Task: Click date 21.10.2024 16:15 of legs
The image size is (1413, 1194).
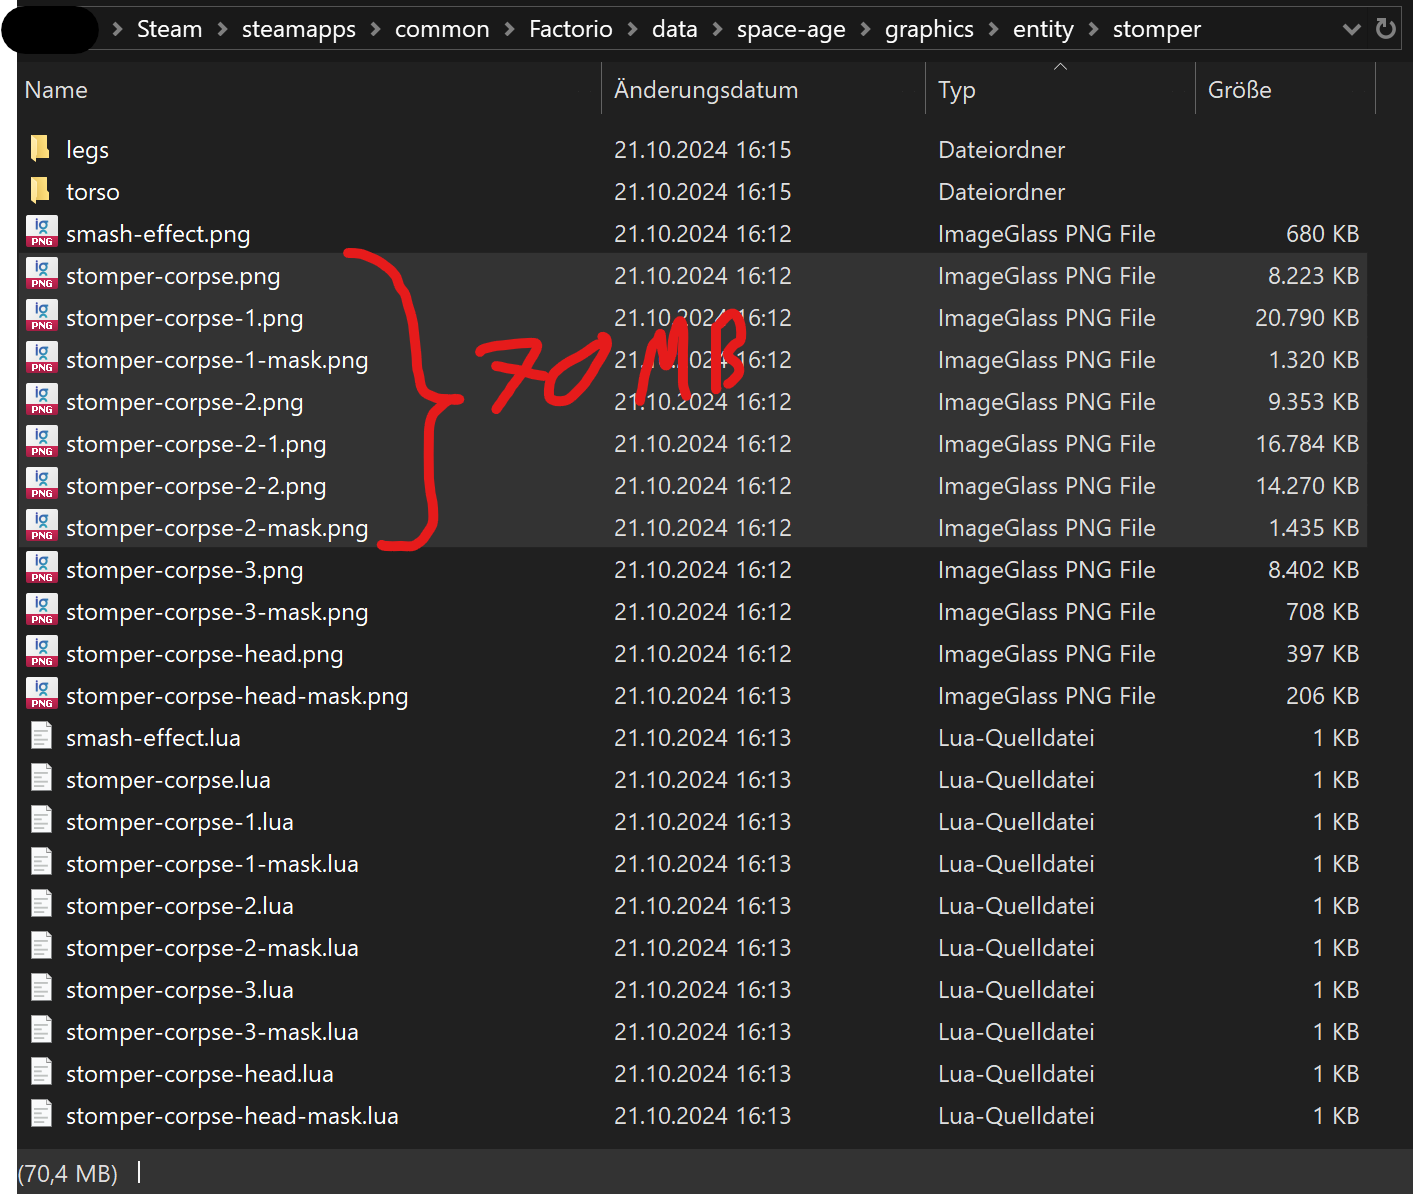Action: point(702,149)
